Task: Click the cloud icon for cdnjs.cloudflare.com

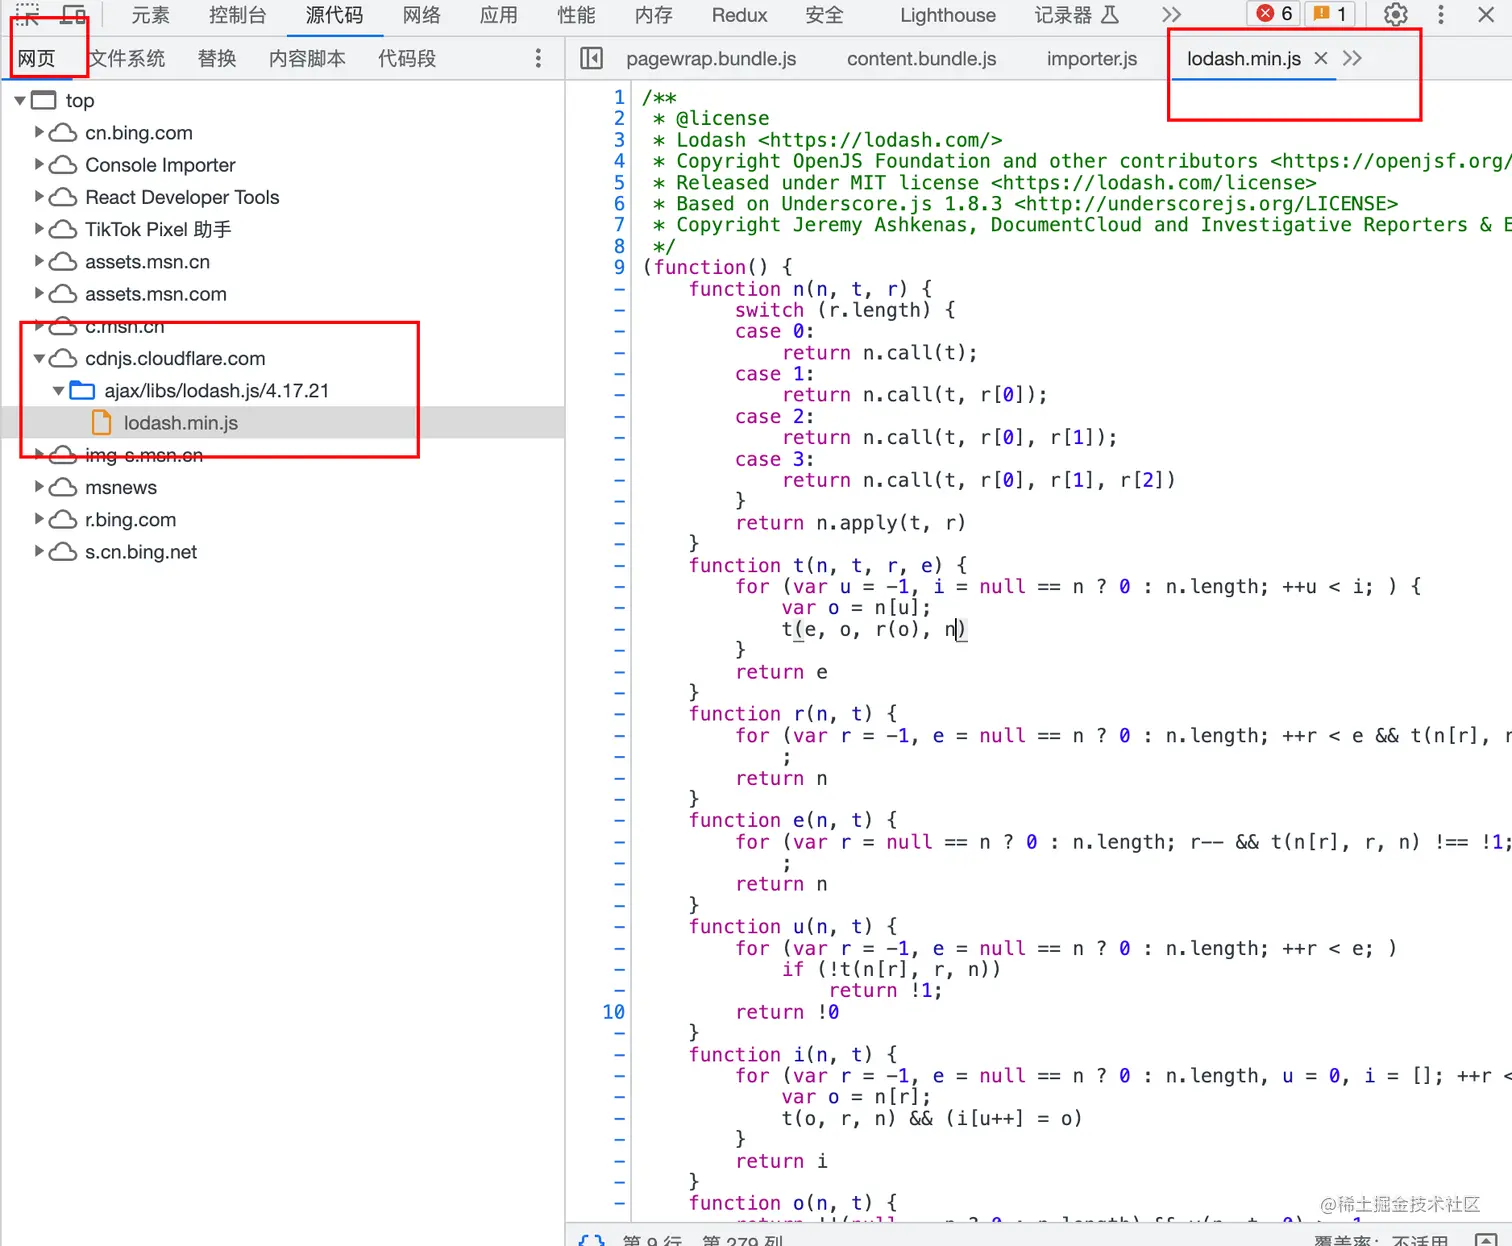Action: (63, 358)
